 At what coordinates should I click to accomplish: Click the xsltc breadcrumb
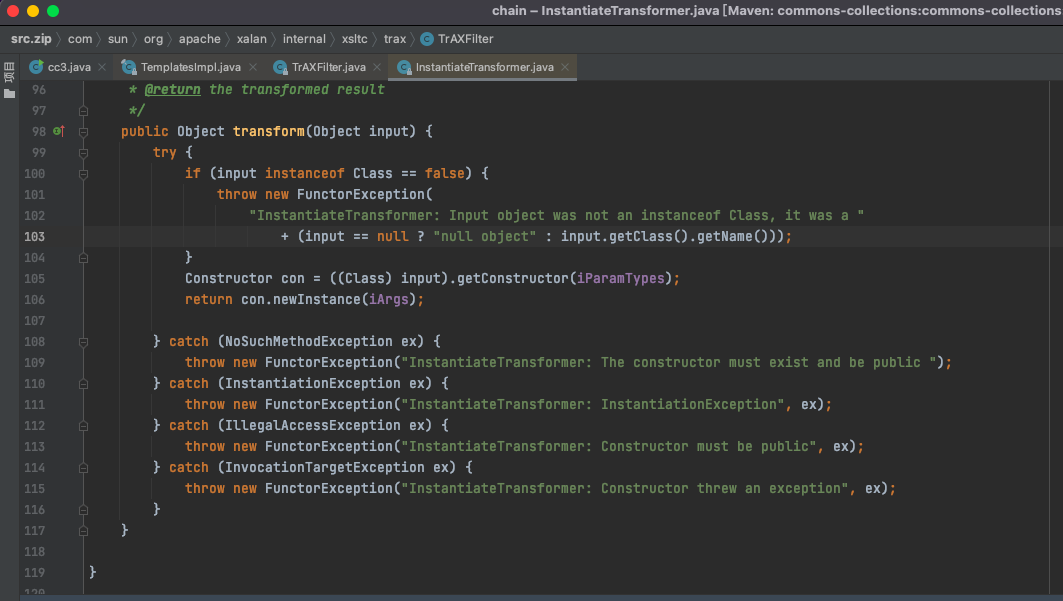[355, 39]
